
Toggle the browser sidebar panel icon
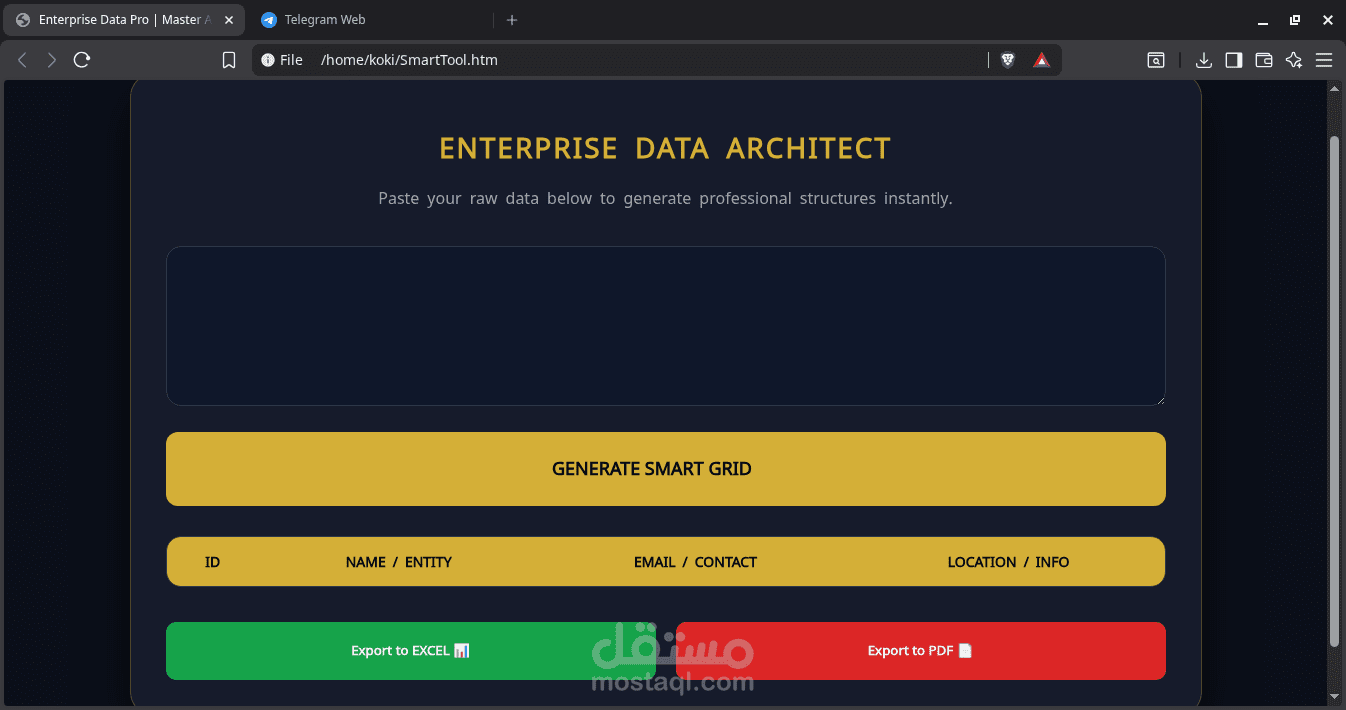point(1234,60)
